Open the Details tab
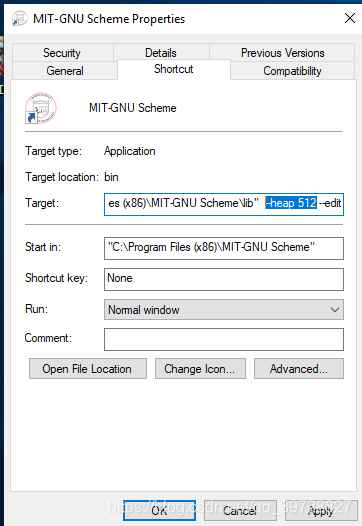 click(x=161, y=53)
